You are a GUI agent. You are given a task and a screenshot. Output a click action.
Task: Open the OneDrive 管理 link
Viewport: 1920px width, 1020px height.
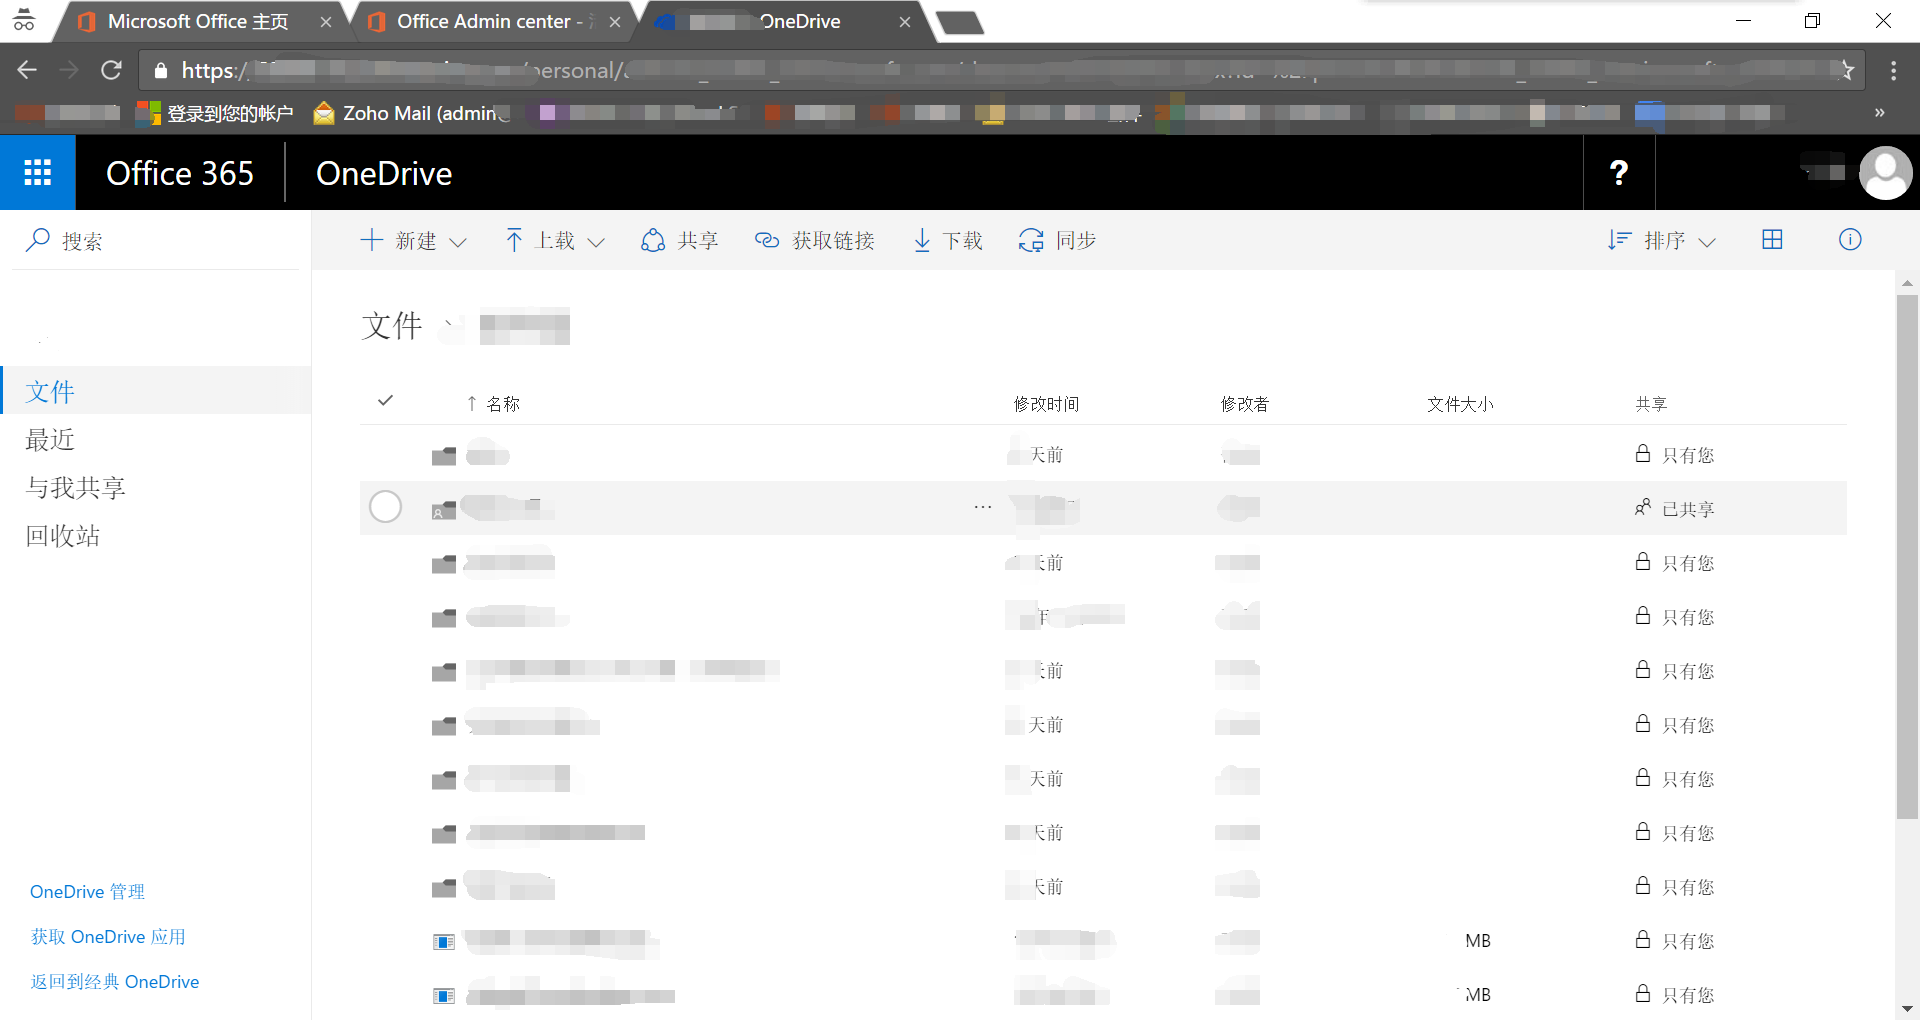coord(87,892)
